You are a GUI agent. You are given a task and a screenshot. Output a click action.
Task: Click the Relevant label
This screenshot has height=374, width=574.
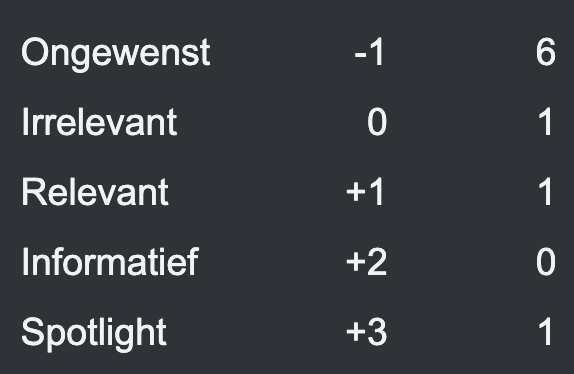(95, 192)
